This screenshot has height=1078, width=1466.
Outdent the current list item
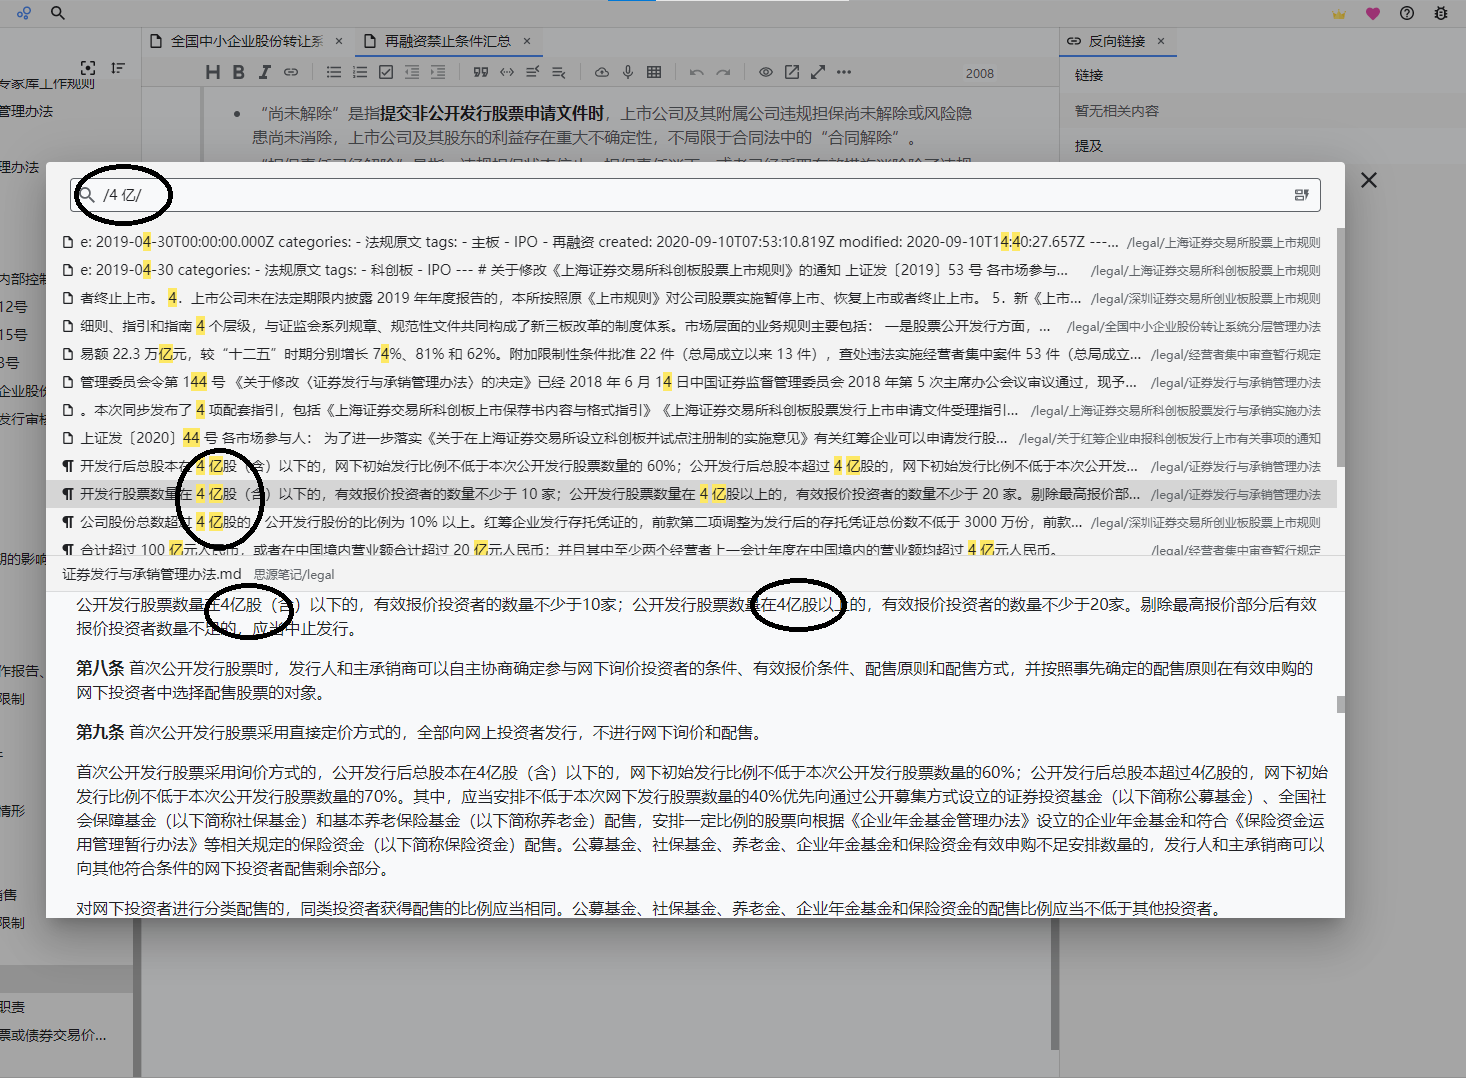[x=412, y=72]
